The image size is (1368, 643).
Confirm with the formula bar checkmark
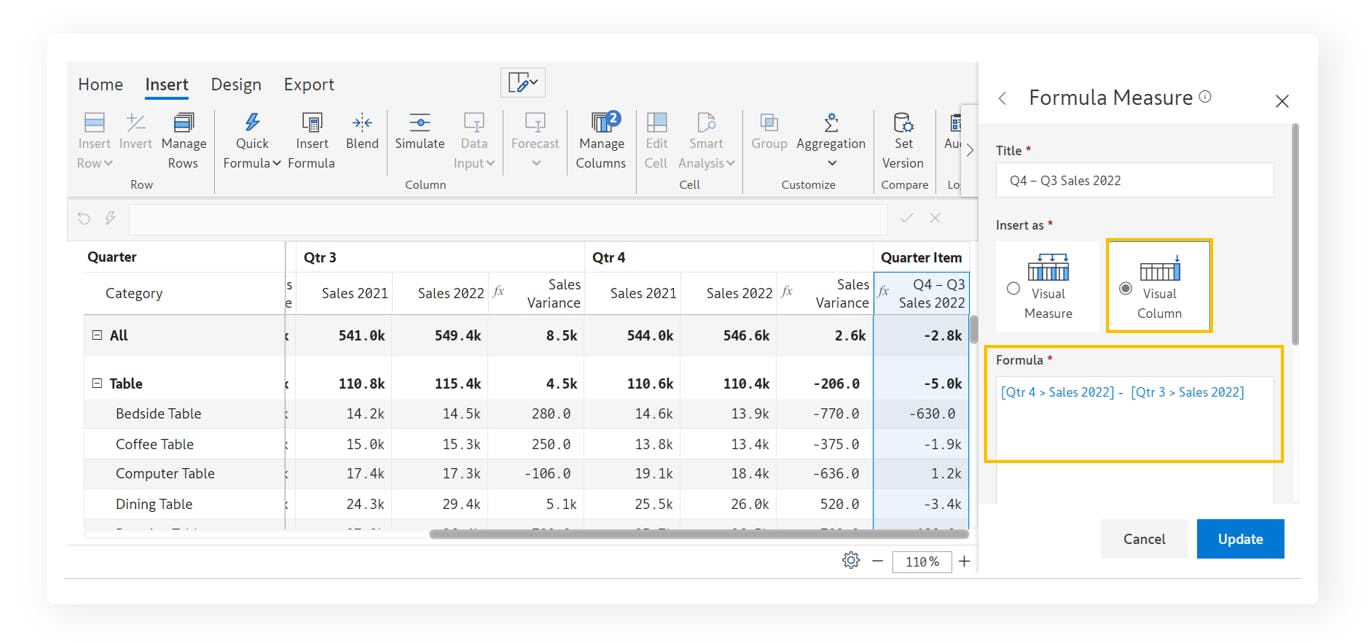click(906, 218)
